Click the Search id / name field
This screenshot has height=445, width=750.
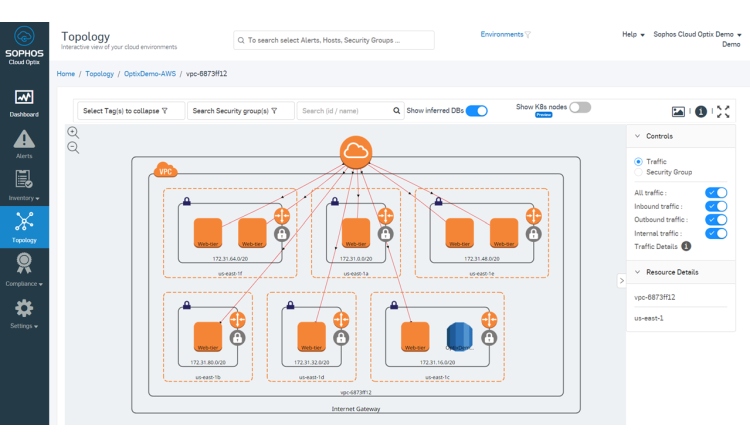coord(345,111)
